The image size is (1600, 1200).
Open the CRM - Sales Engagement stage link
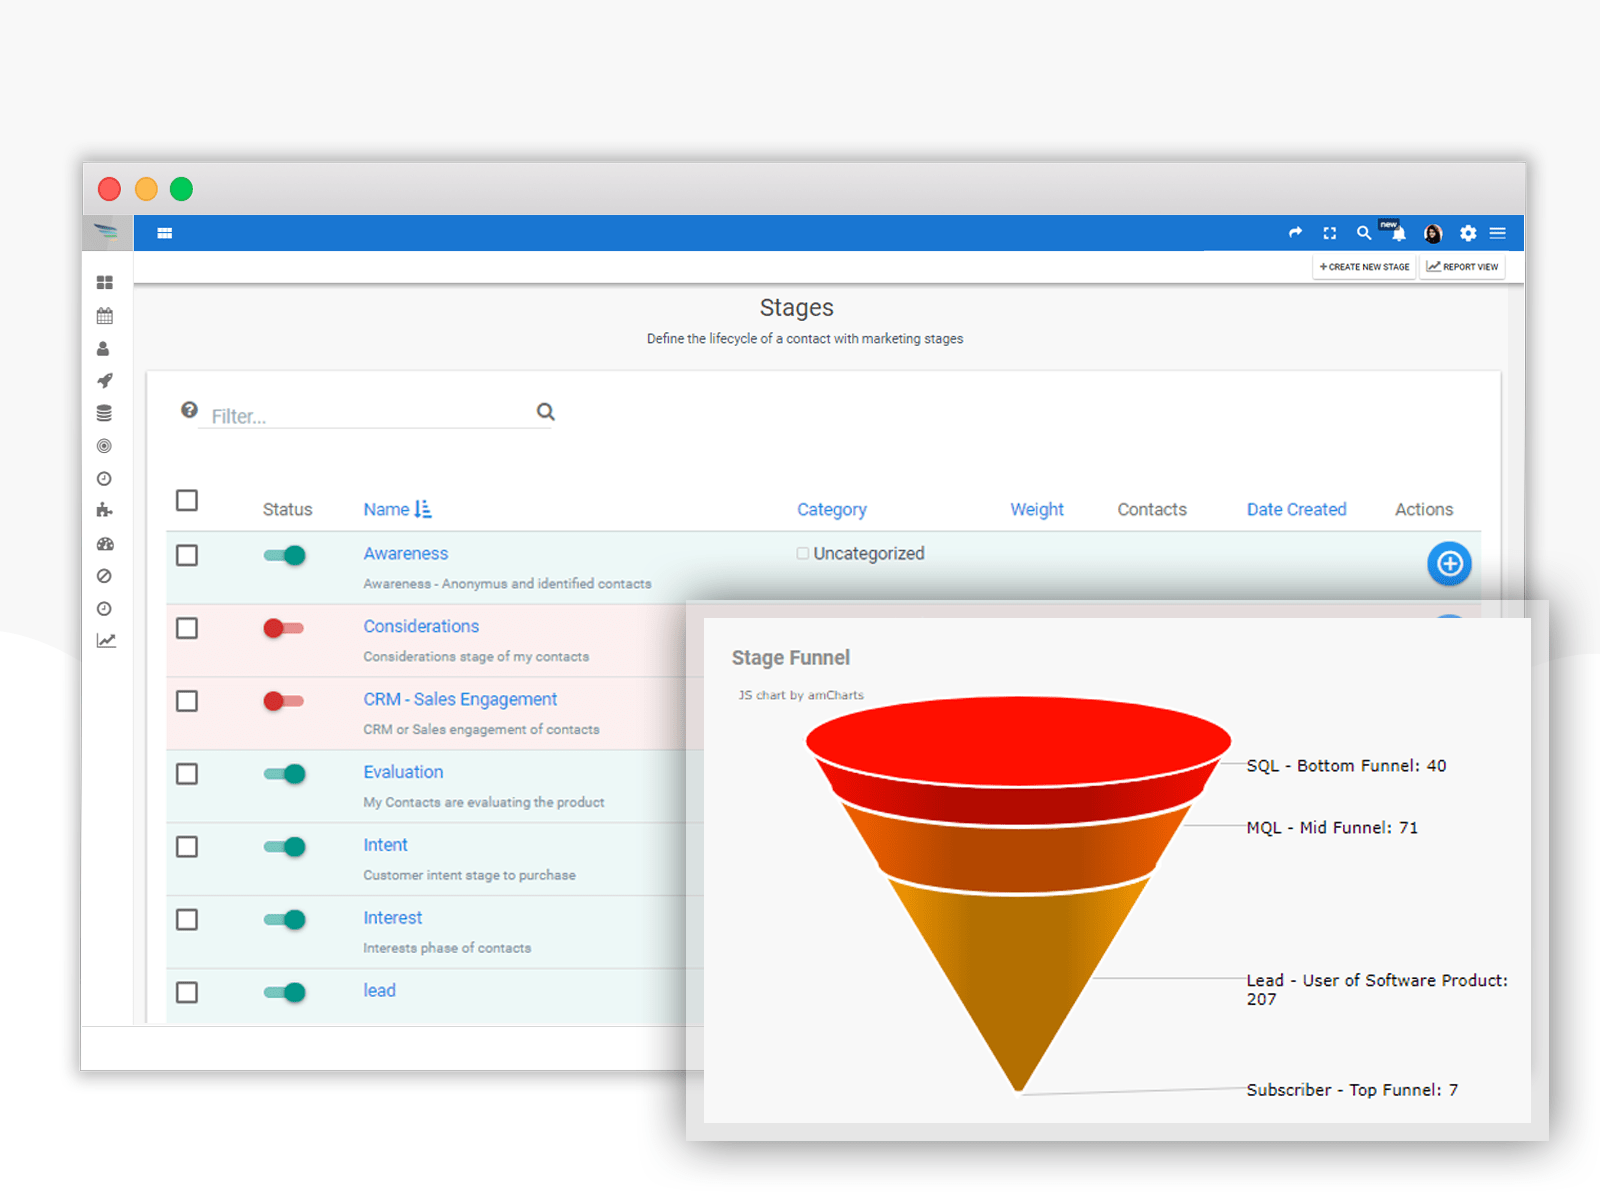[460, 699]
